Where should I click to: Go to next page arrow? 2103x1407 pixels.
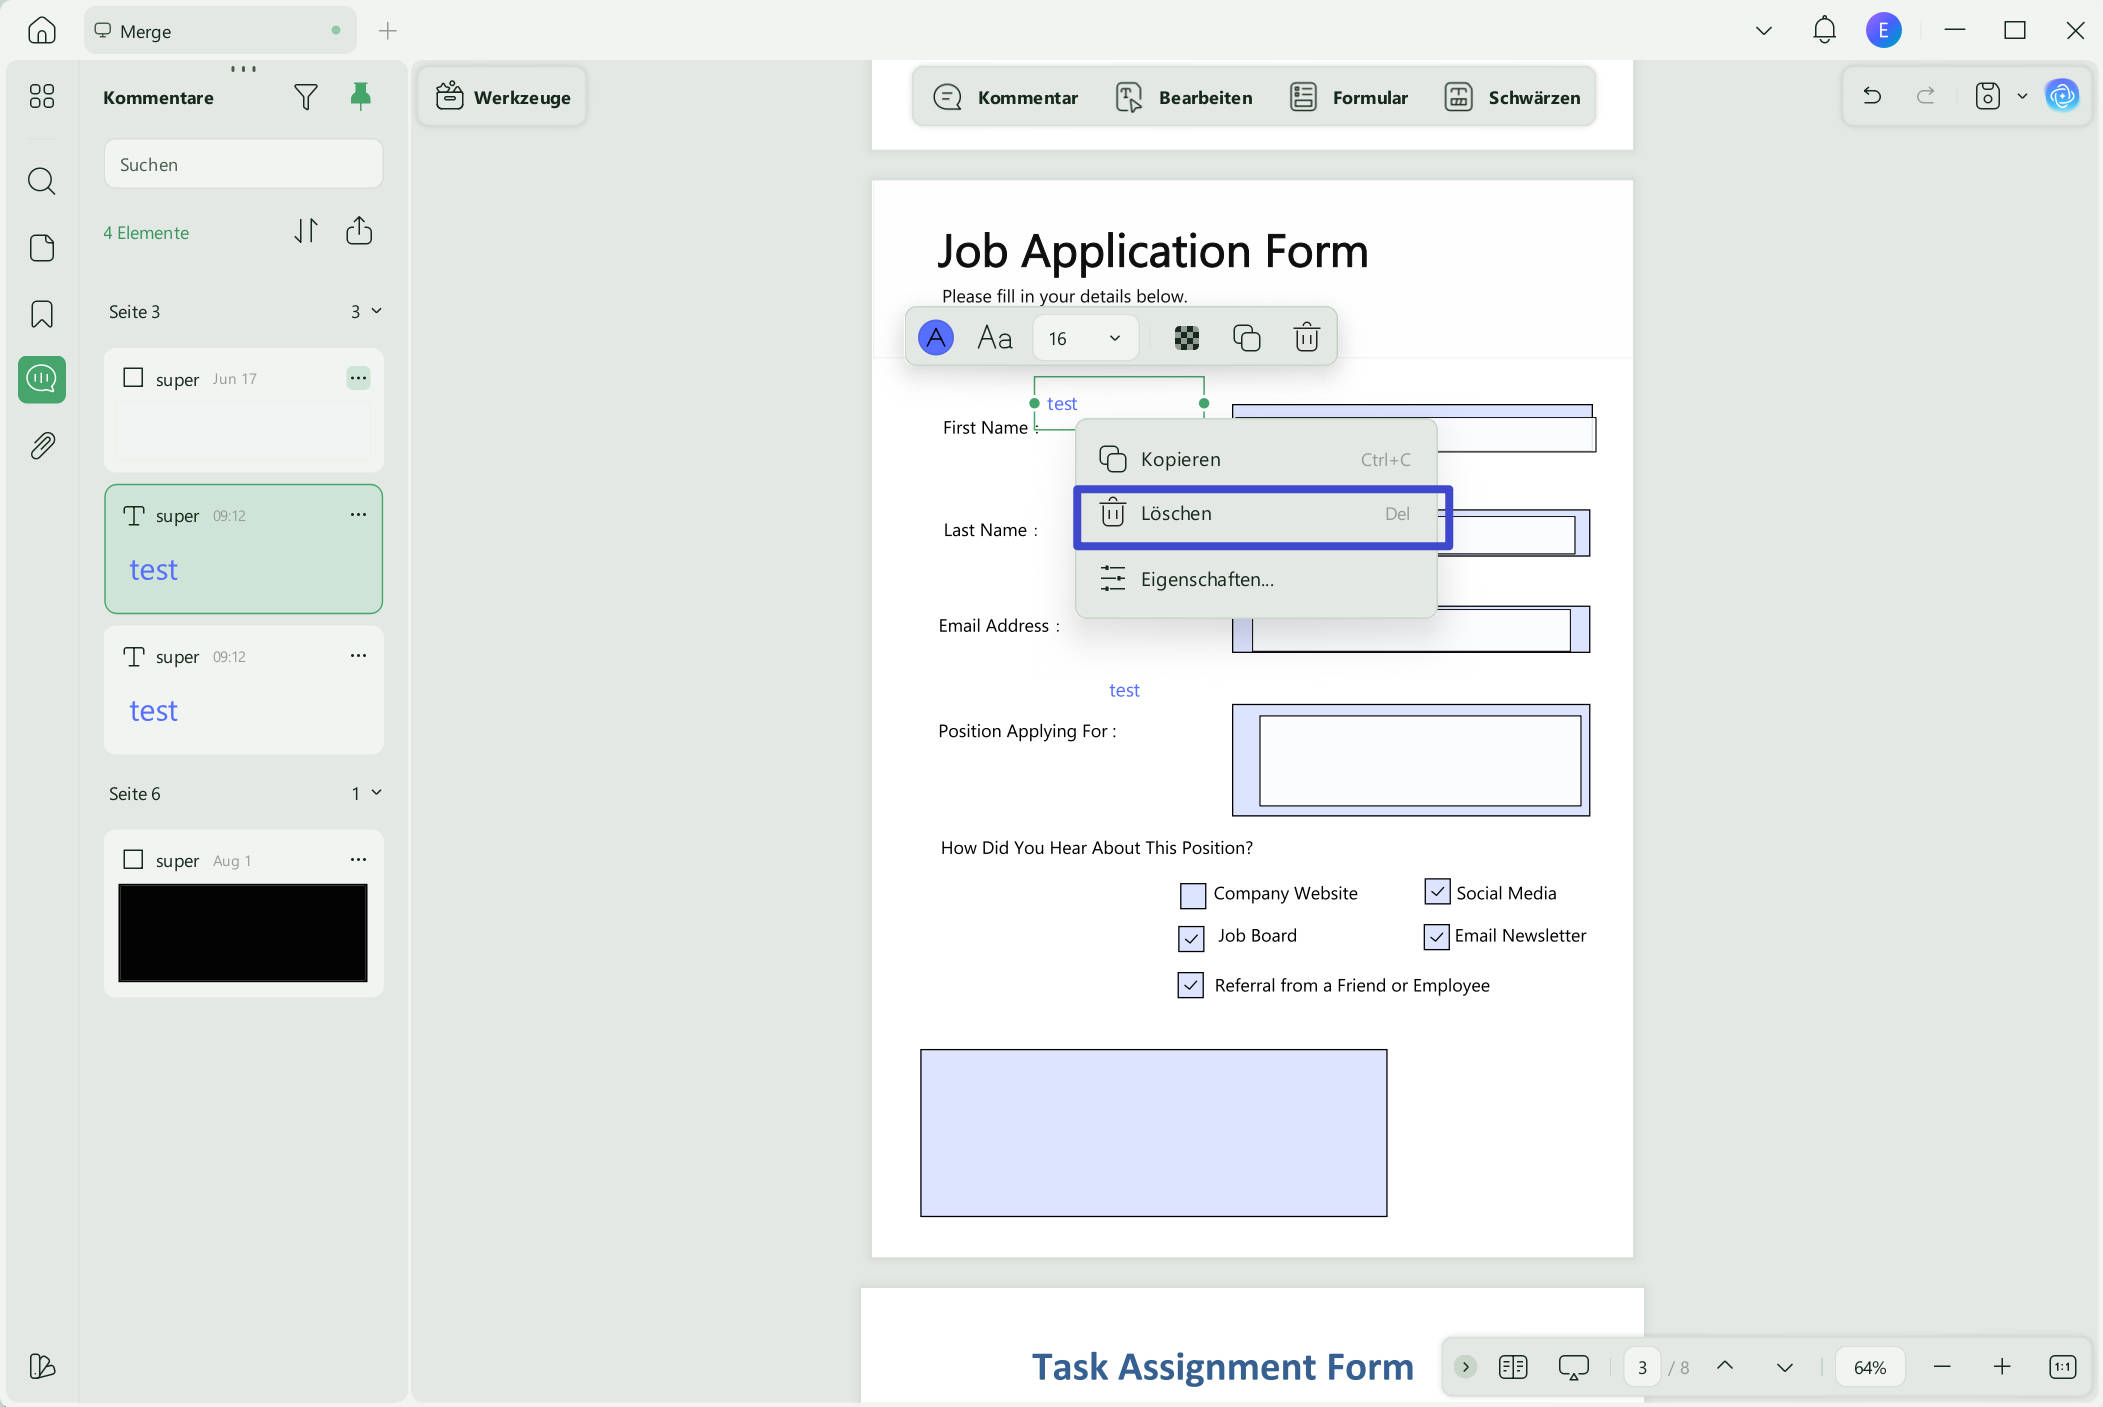pyautogui.click(x=1784, y=1367)
